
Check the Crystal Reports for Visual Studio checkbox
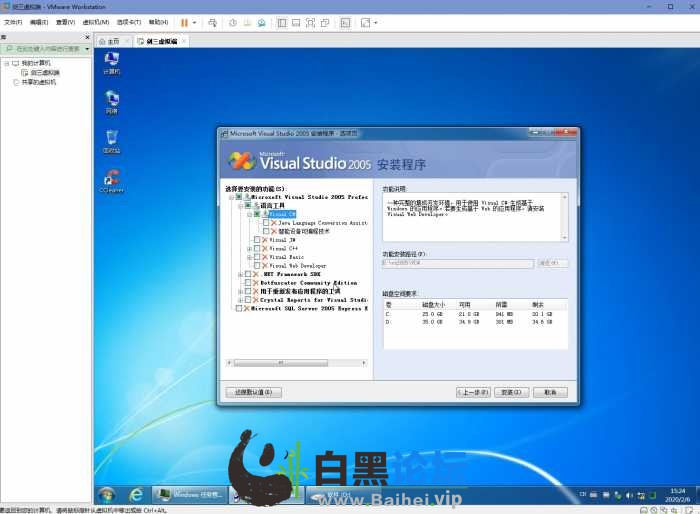pos(248,300)
